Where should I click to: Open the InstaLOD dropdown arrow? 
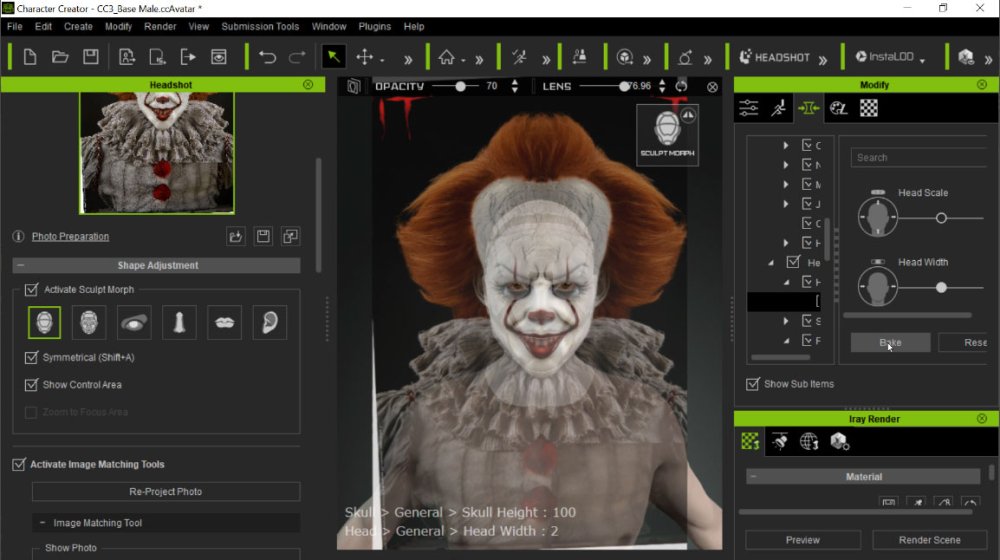[922, 61]
